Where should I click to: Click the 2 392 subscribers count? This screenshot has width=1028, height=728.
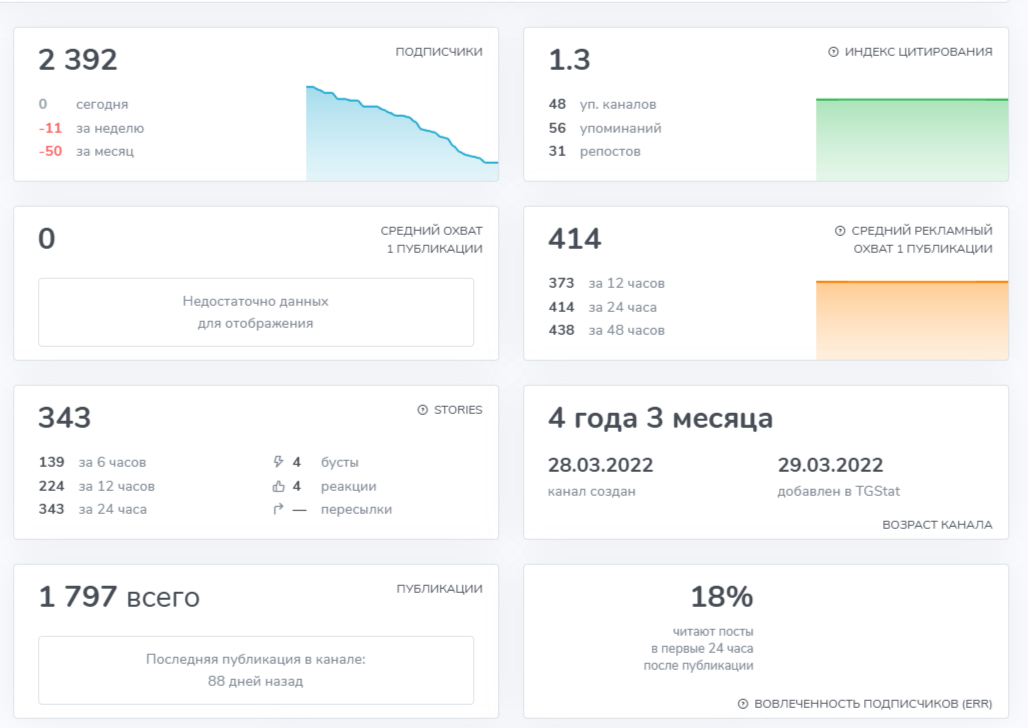tap(78, 60)
